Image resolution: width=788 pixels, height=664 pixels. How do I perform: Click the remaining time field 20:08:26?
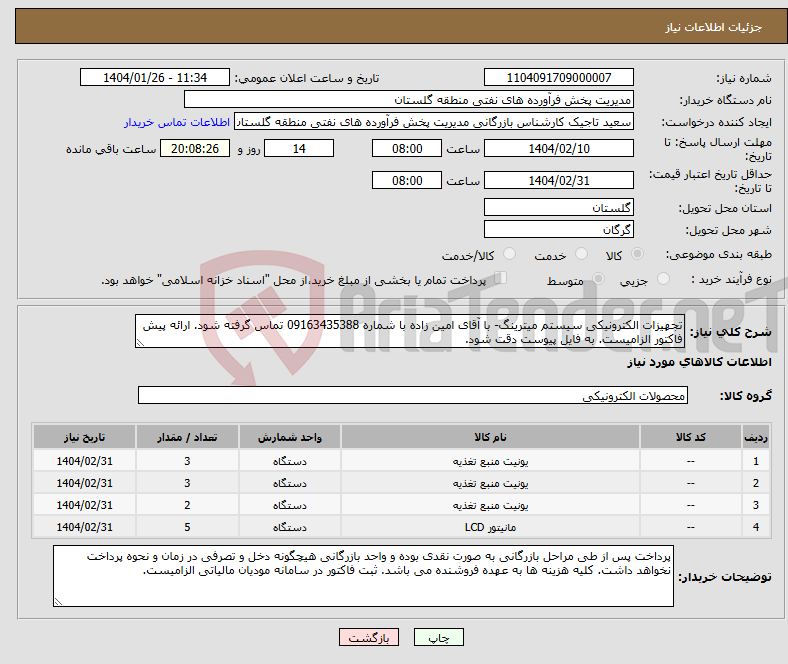pos(195,148)
